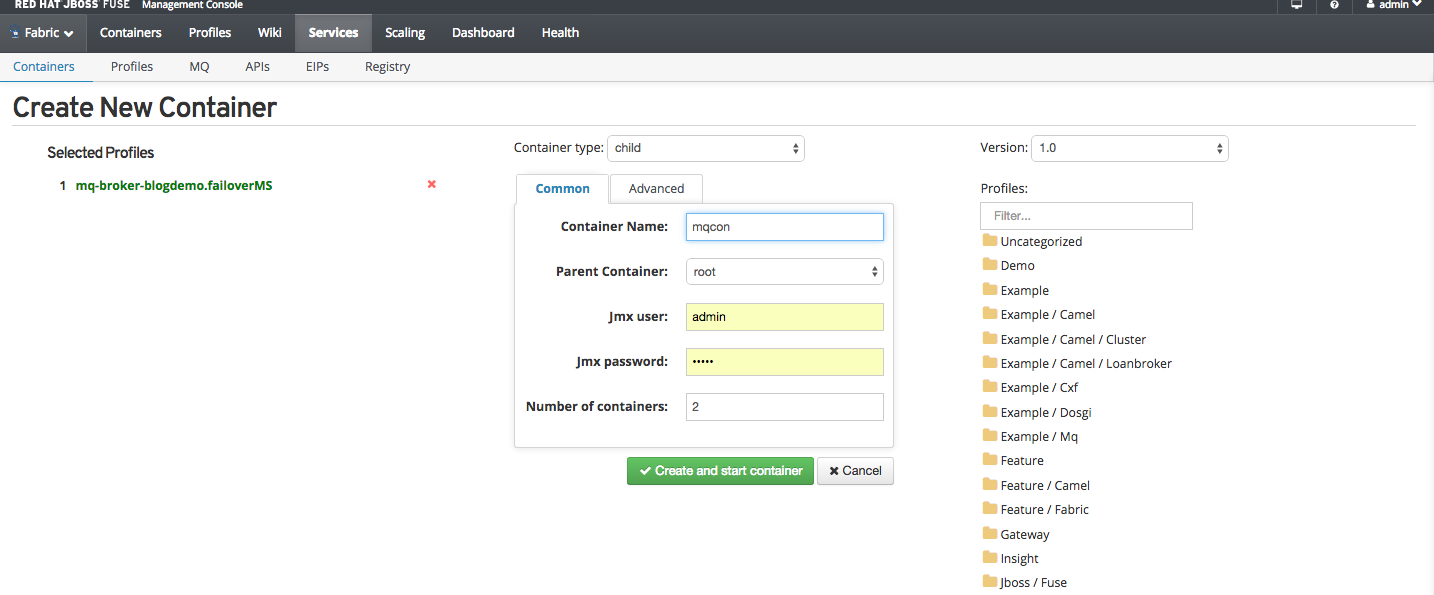Click the Uncategorized folder icon
1434x595 pixels.
tap(990, 241)
